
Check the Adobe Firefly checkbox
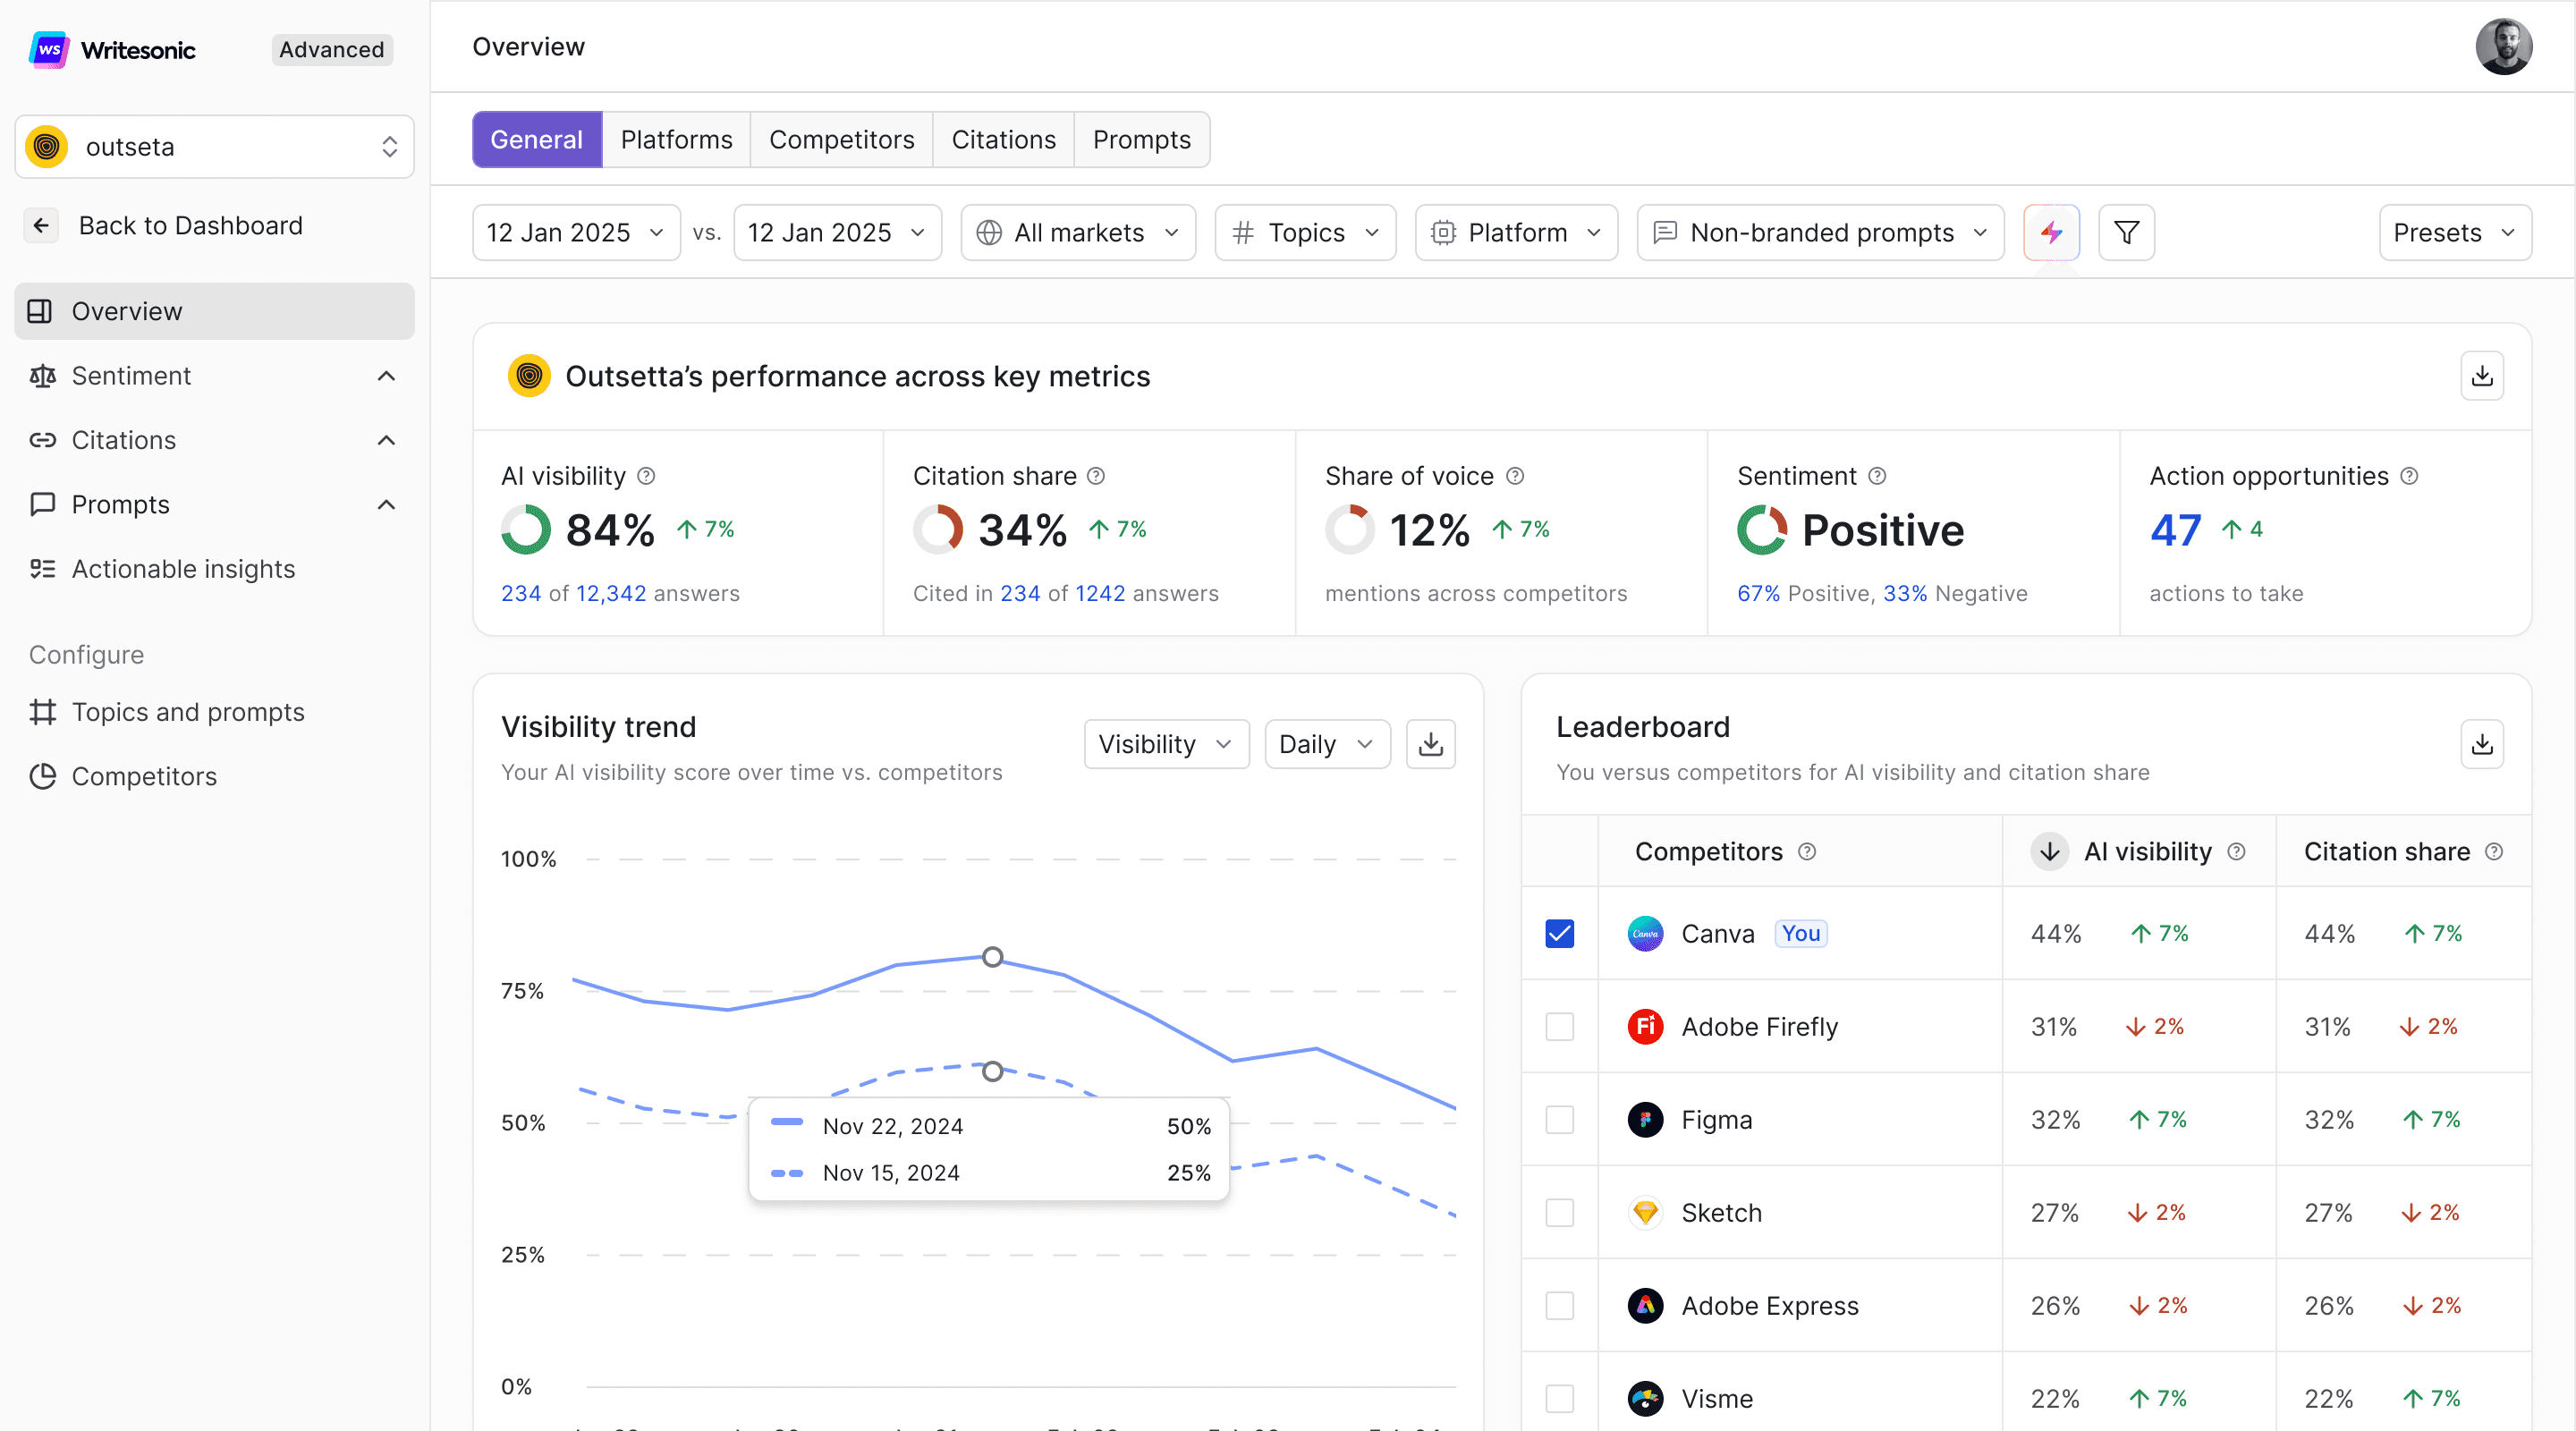point(1559,1027)
